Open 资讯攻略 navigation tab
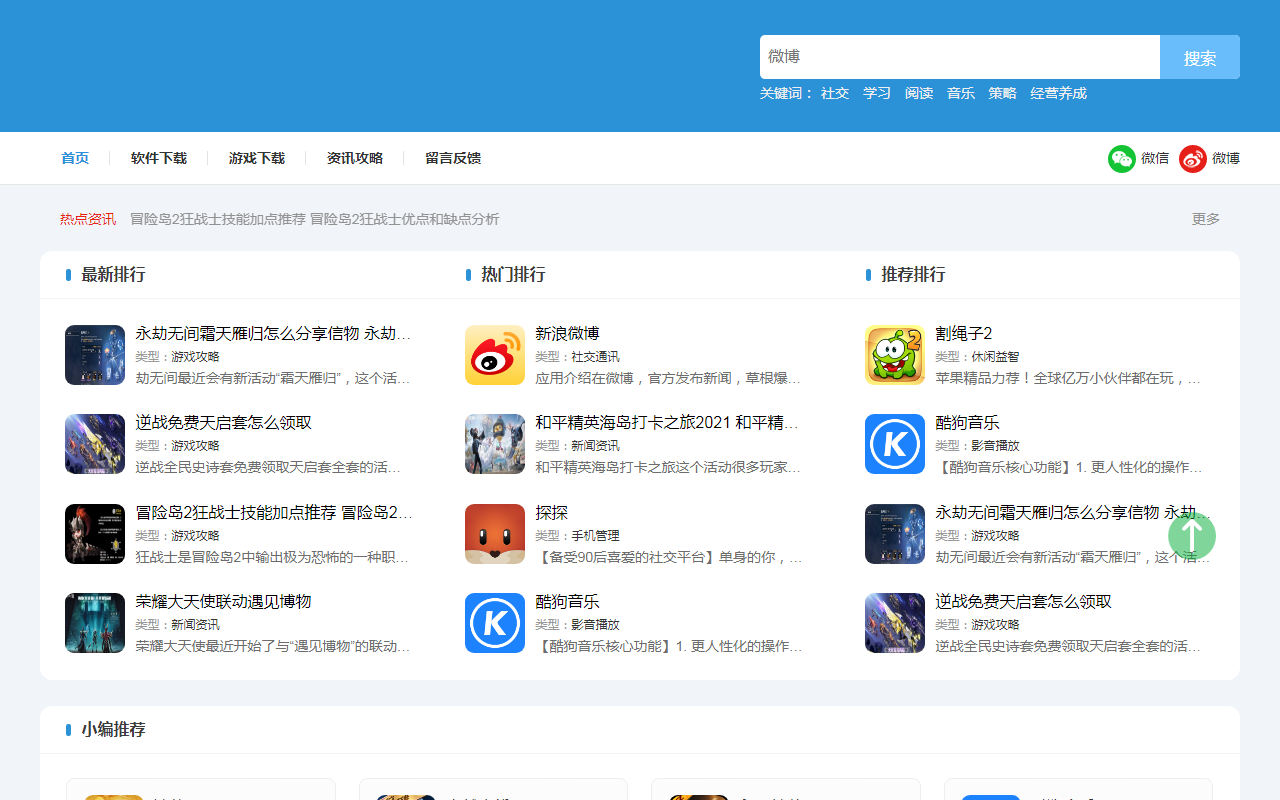The image size is (1280, 800). tap(355, 158)
